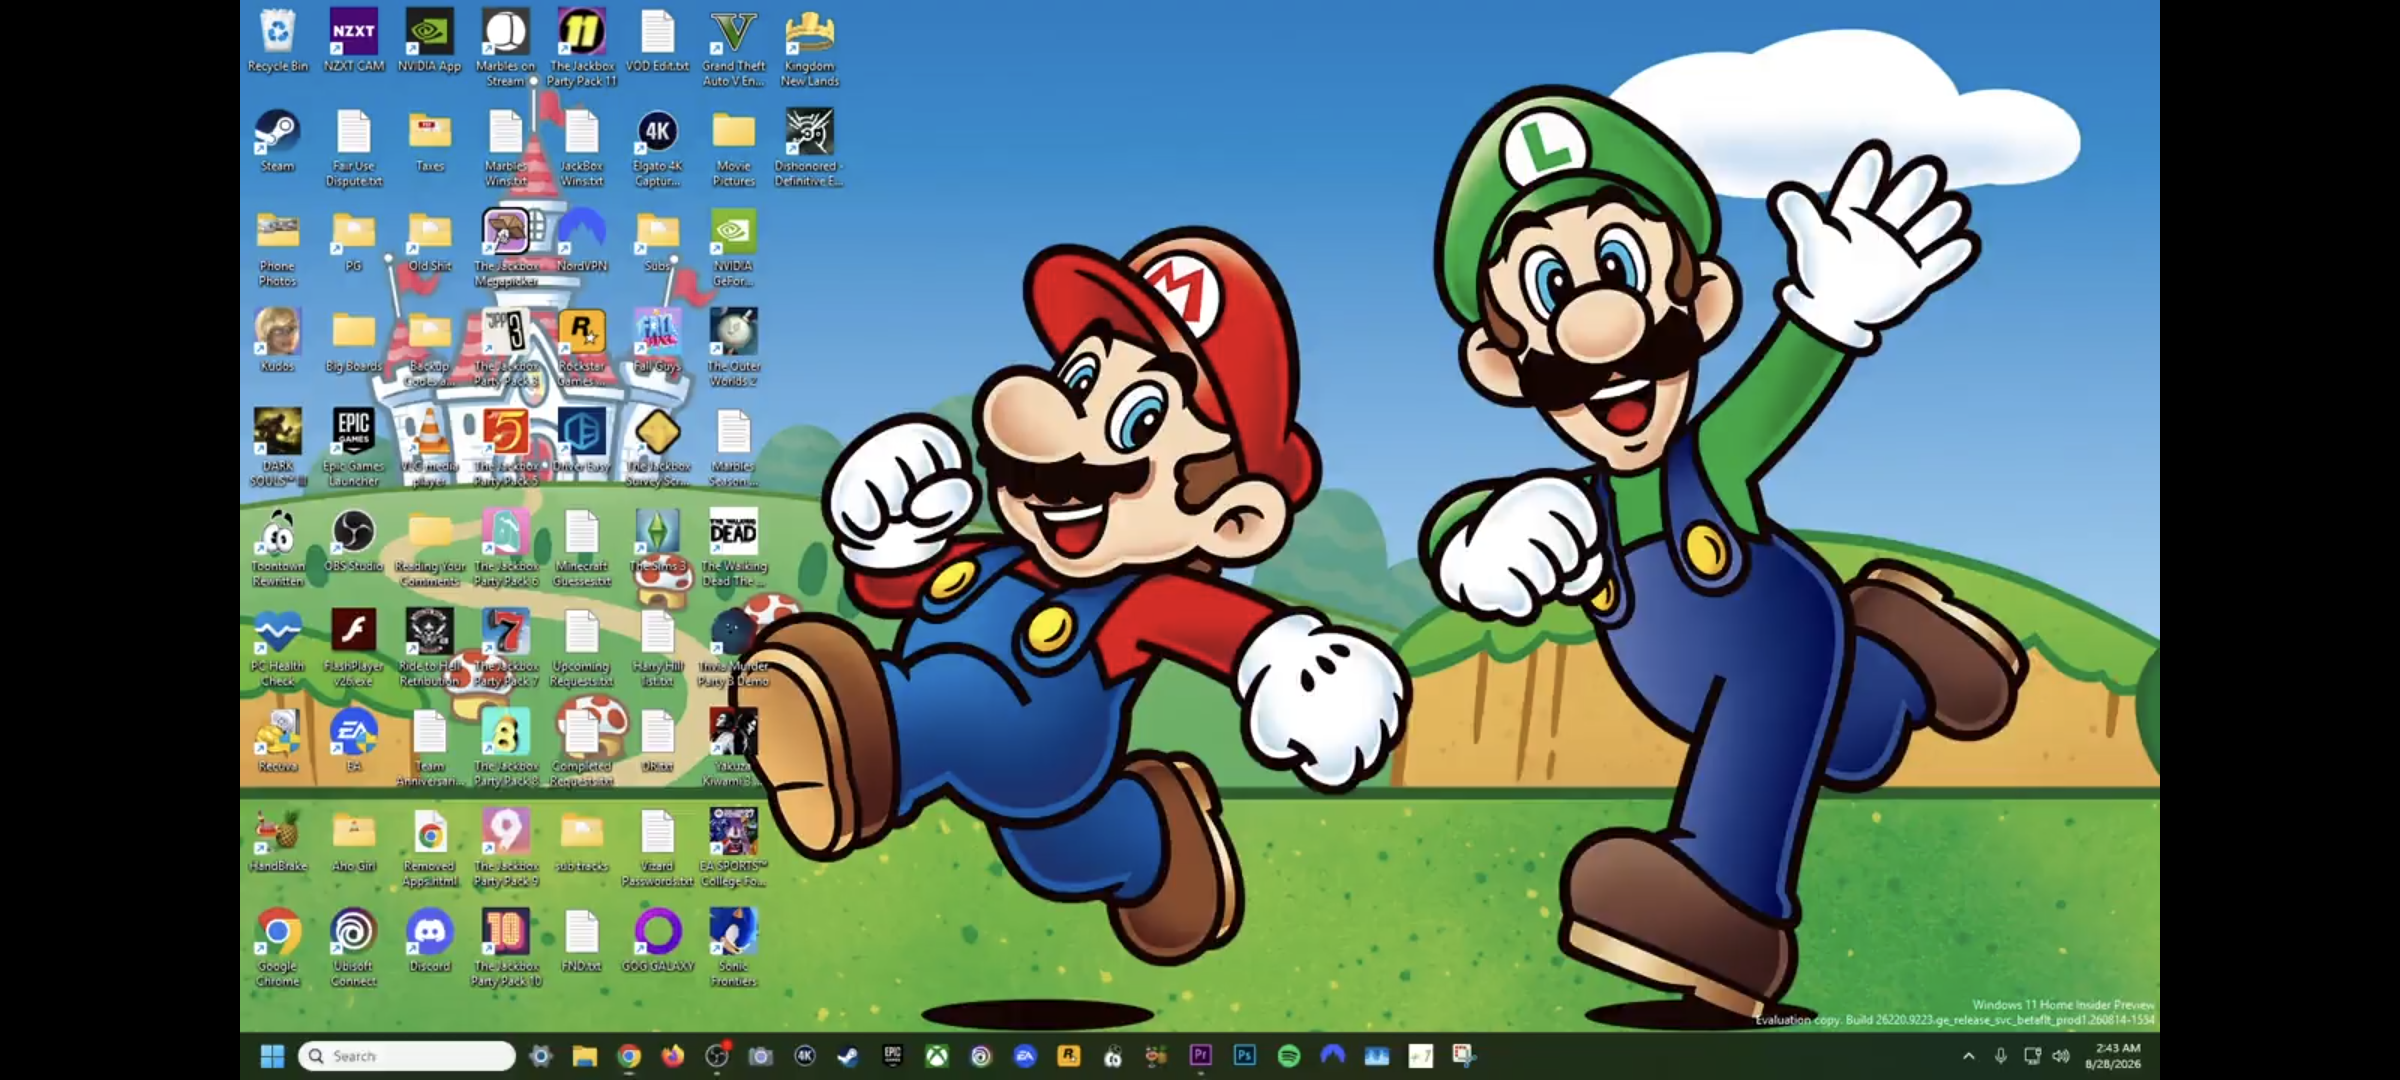Select the Rockstar Games desktop shortcut

point(582,347)
